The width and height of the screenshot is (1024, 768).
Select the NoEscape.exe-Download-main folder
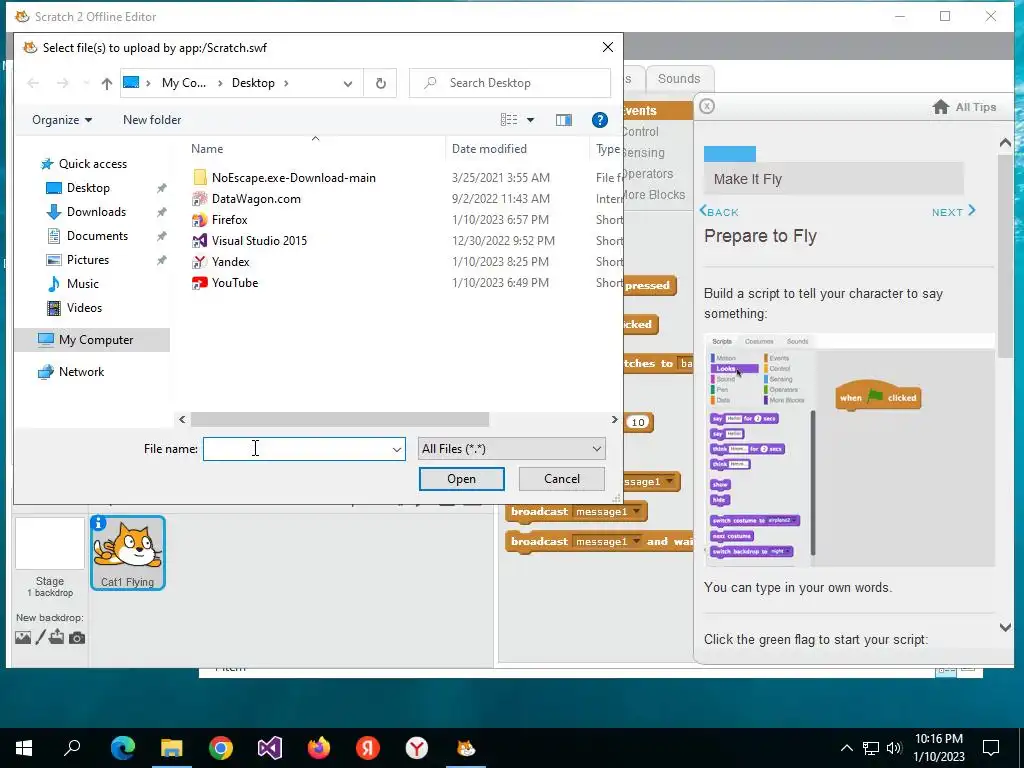pos(293,178)
